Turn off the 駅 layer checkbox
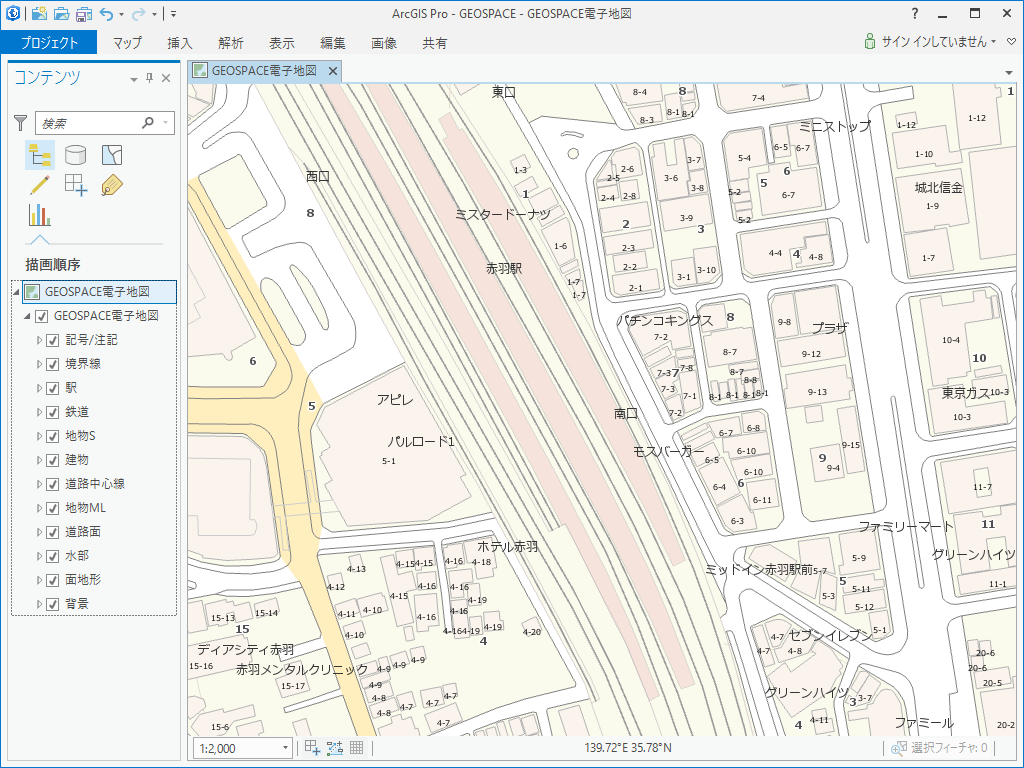This screenshot has height=768, width=1024. tap(53, 389)
